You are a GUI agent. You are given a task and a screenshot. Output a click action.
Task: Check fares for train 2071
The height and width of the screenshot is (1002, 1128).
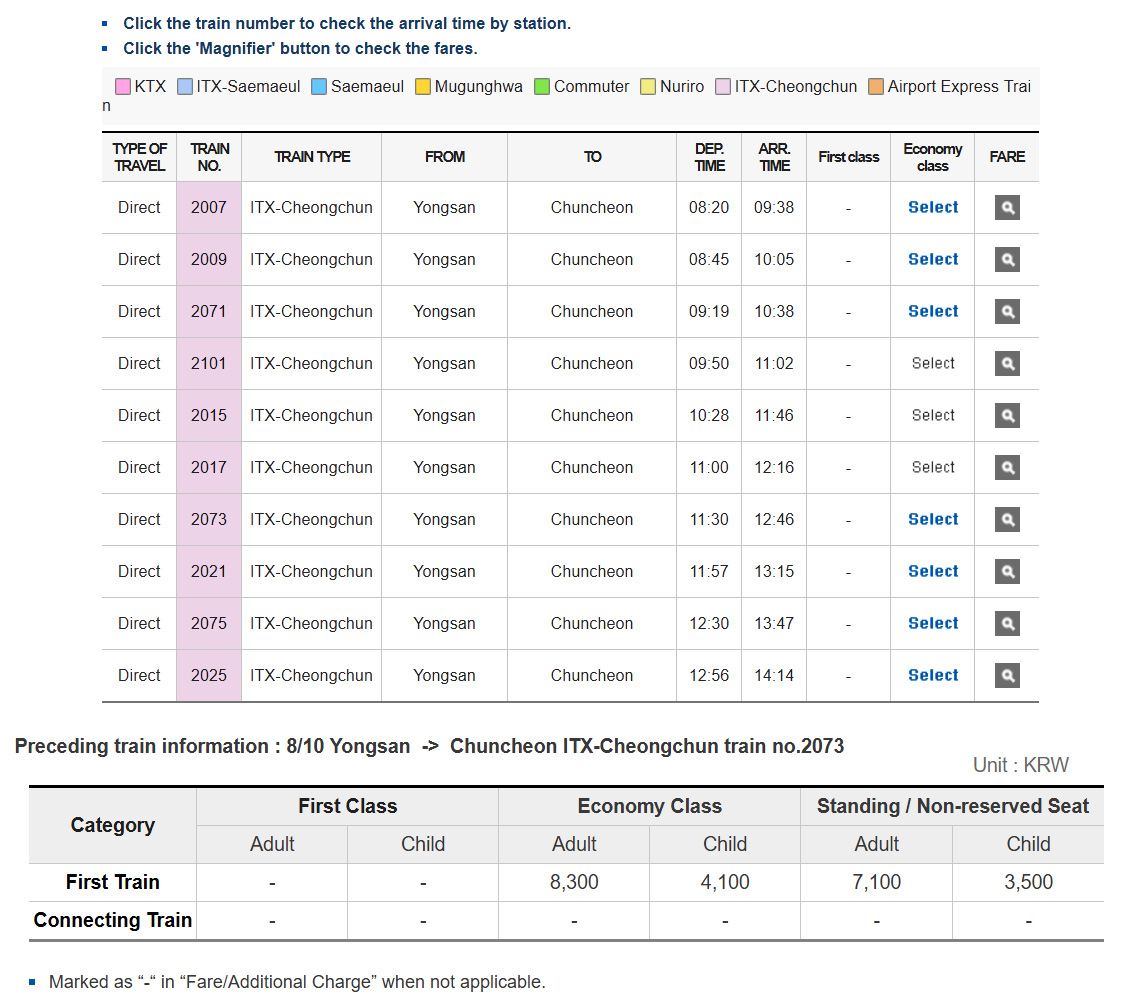click(x=1007, y=312)
